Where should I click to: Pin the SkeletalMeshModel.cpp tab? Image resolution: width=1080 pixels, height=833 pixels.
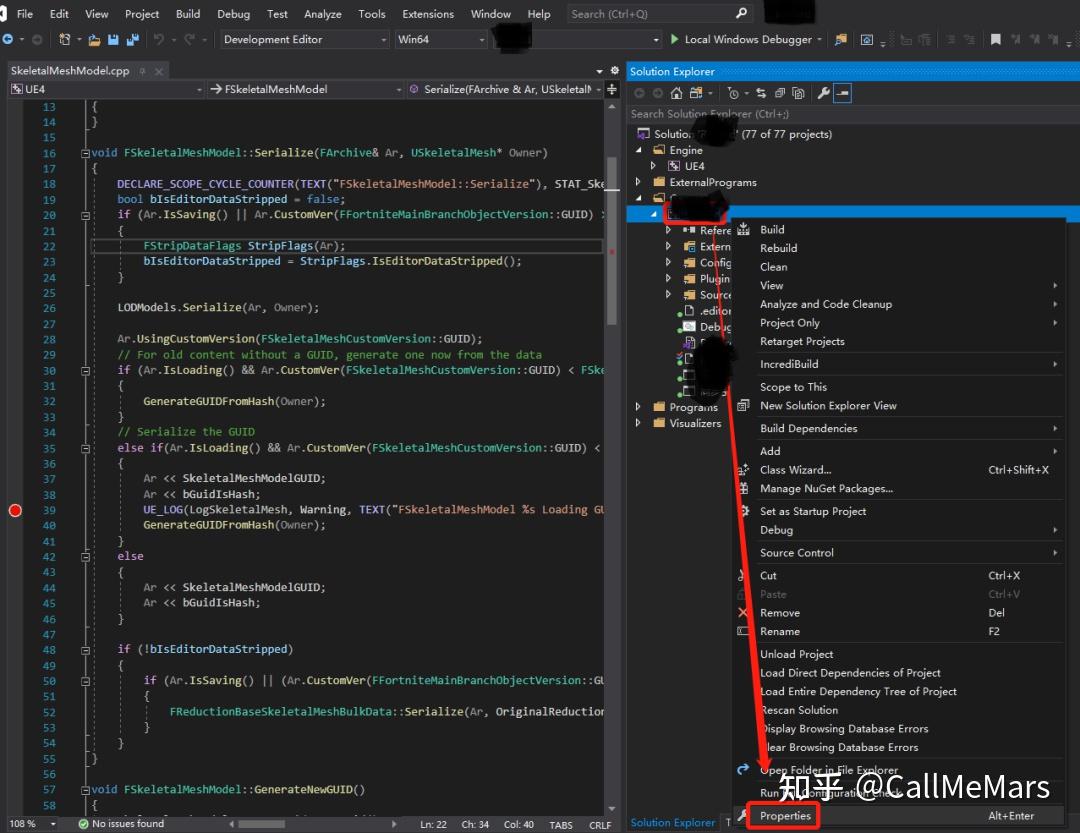tap(143, 71)
